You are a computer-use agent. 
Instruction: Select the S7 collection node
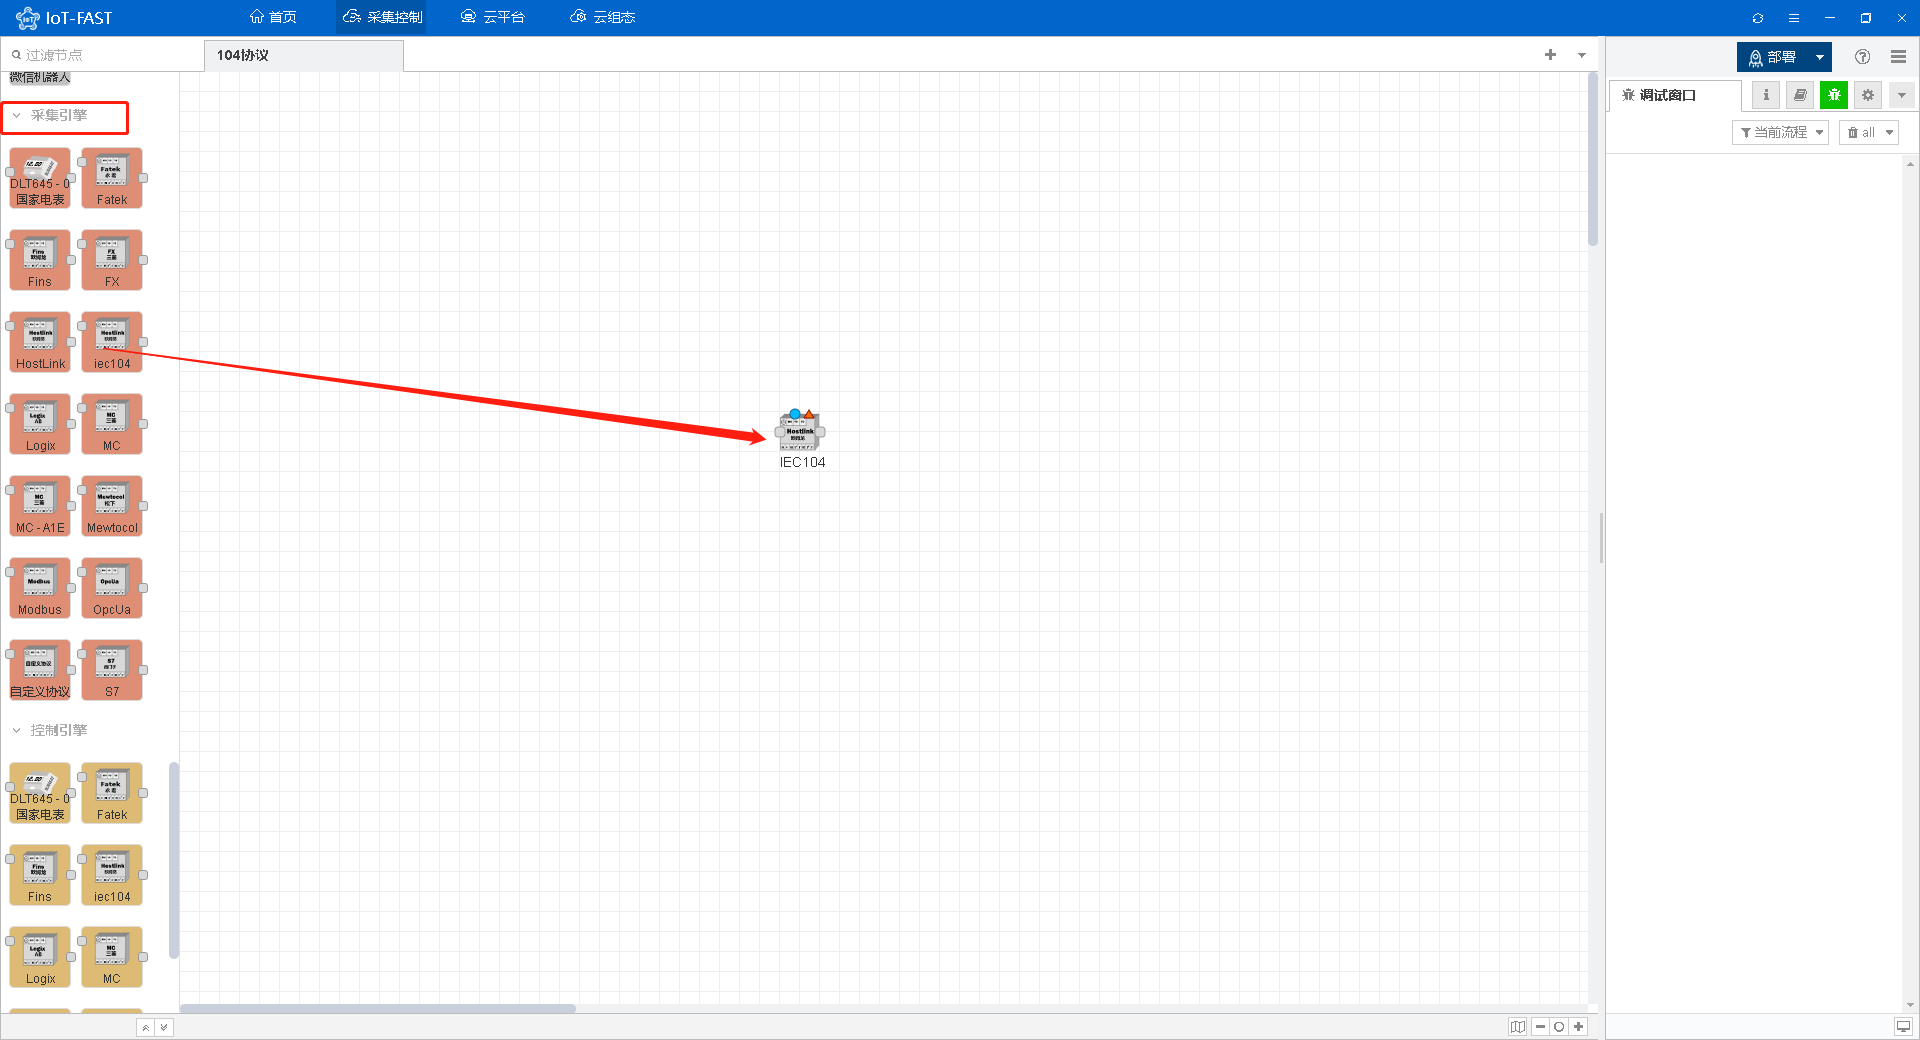[x=112, y=670]
